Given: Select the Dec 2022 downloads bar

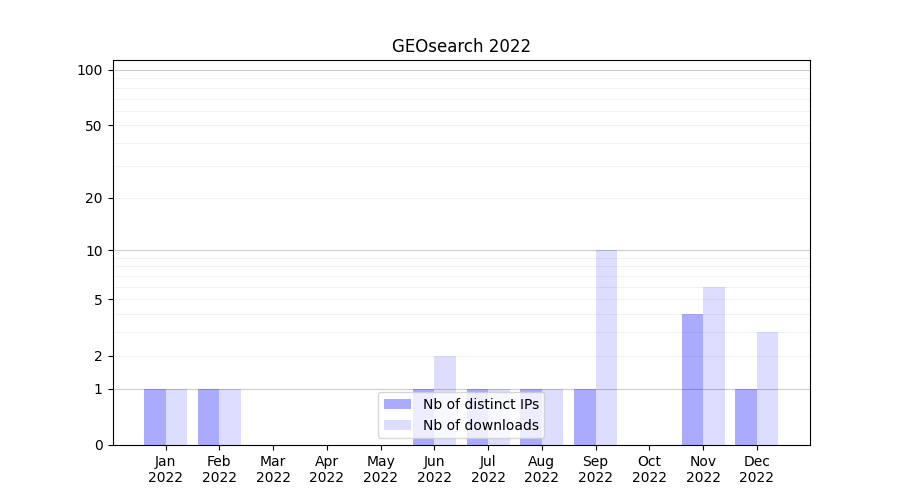Looking at the screenshot, I should pyautogui.click(x=767, y=388).
